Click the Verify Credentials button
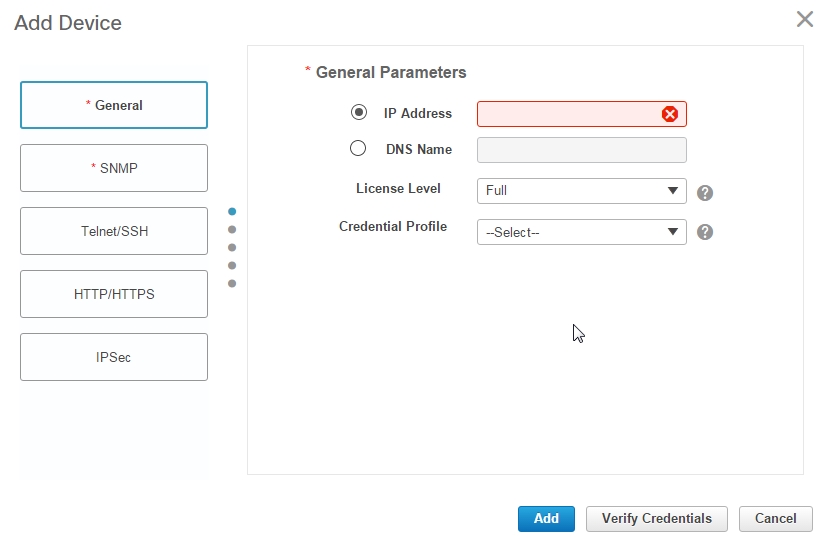Image resolution: width=828 pixels, height=539 pixels. (656, 519)
